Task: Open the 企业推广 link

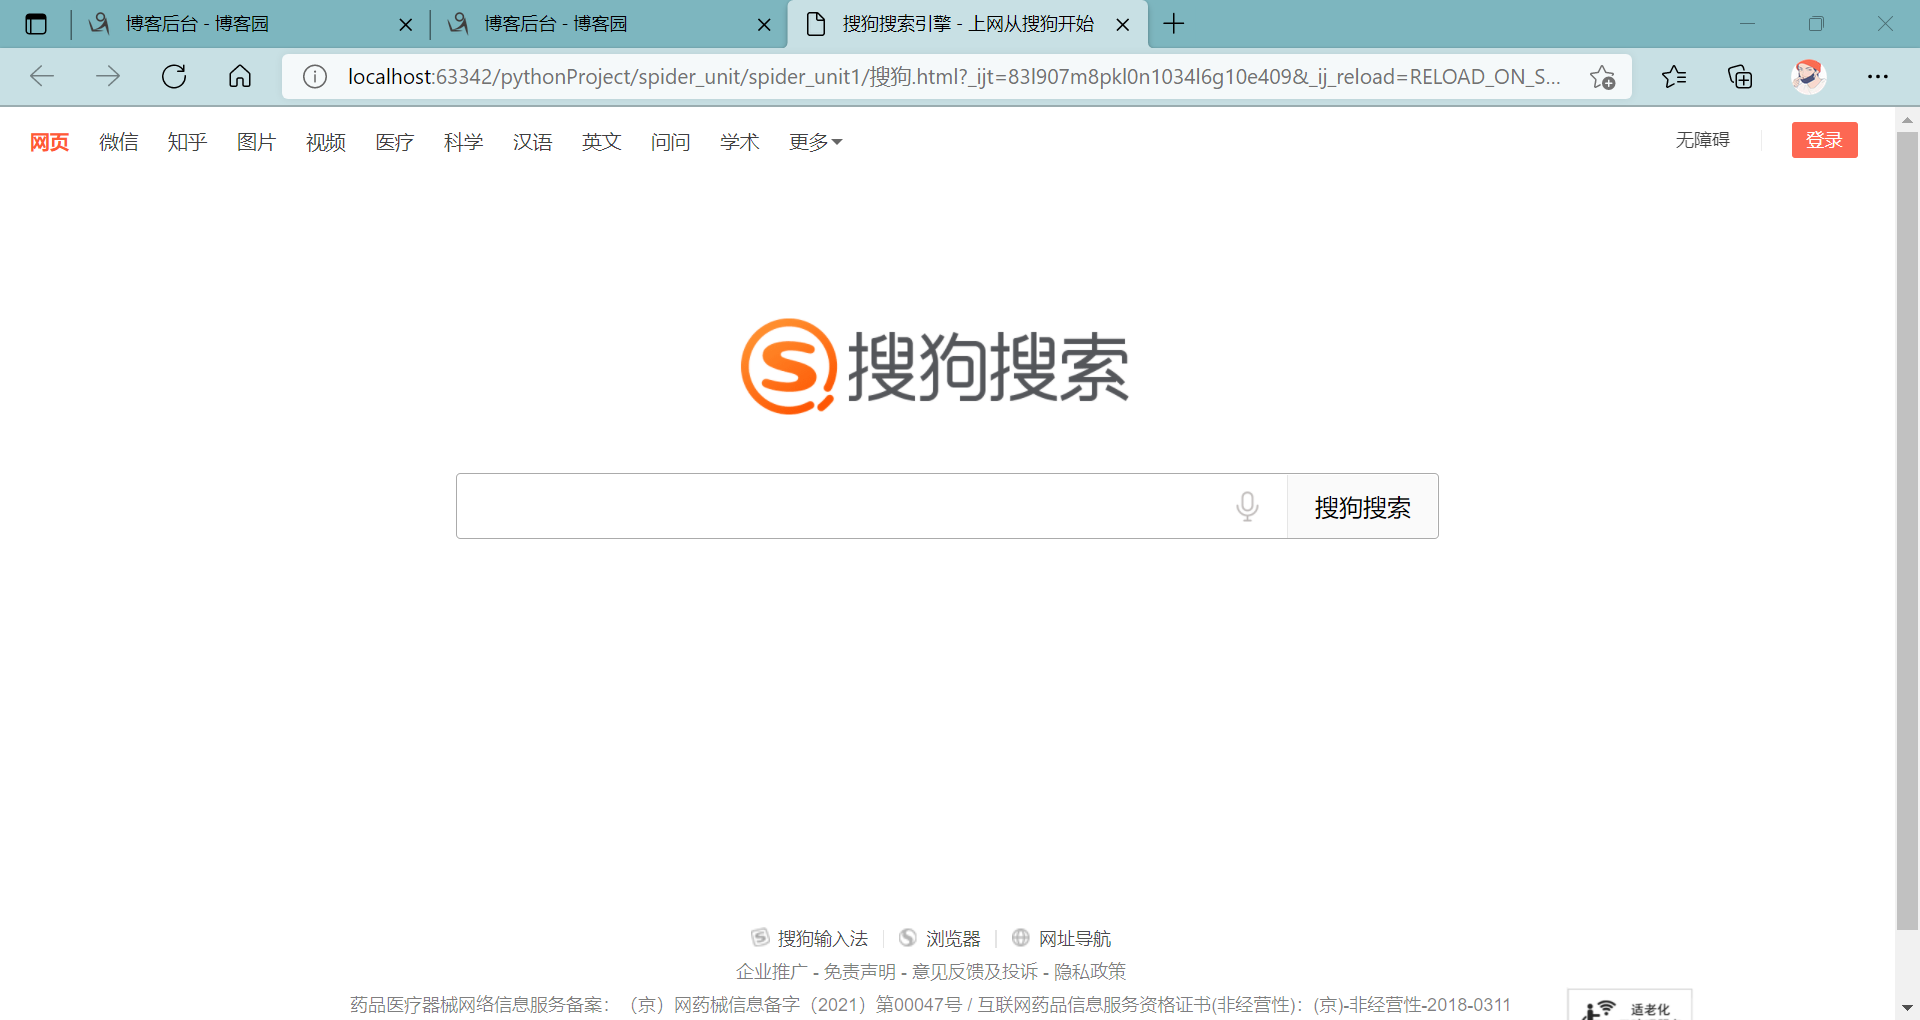Action: [x=771, y=971]
